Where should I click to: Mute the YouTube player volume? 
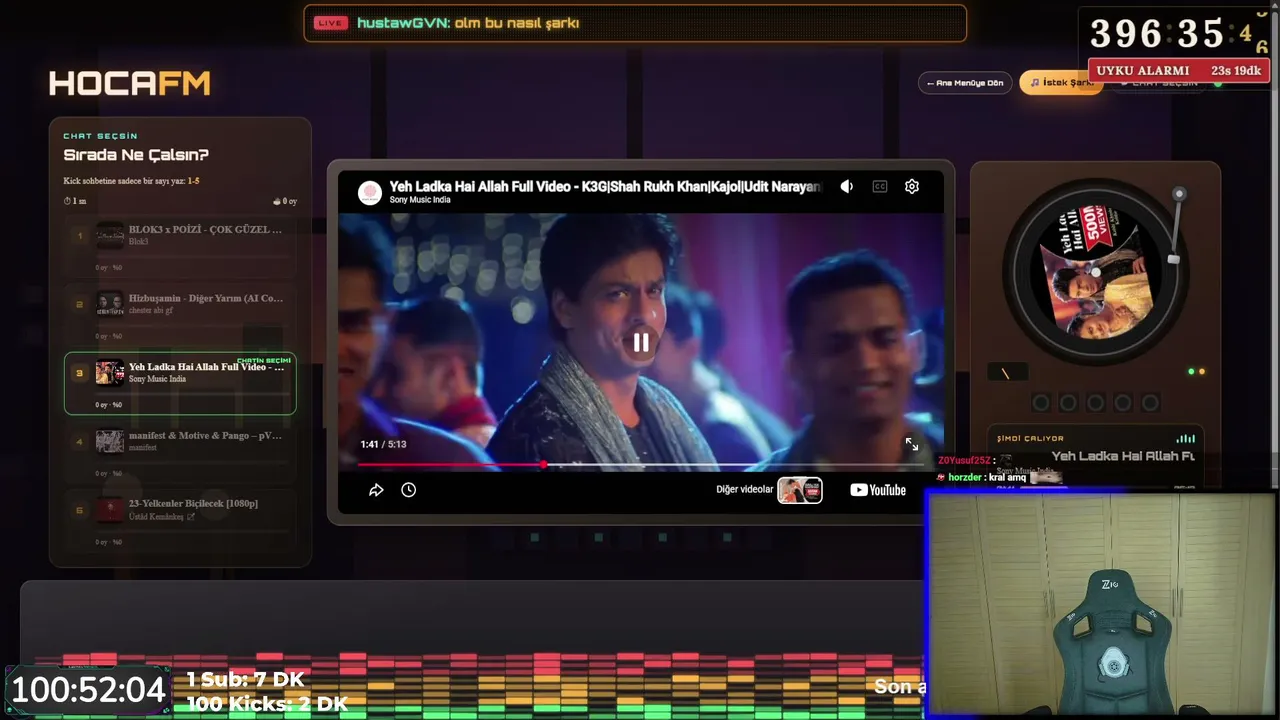(847, 186)
